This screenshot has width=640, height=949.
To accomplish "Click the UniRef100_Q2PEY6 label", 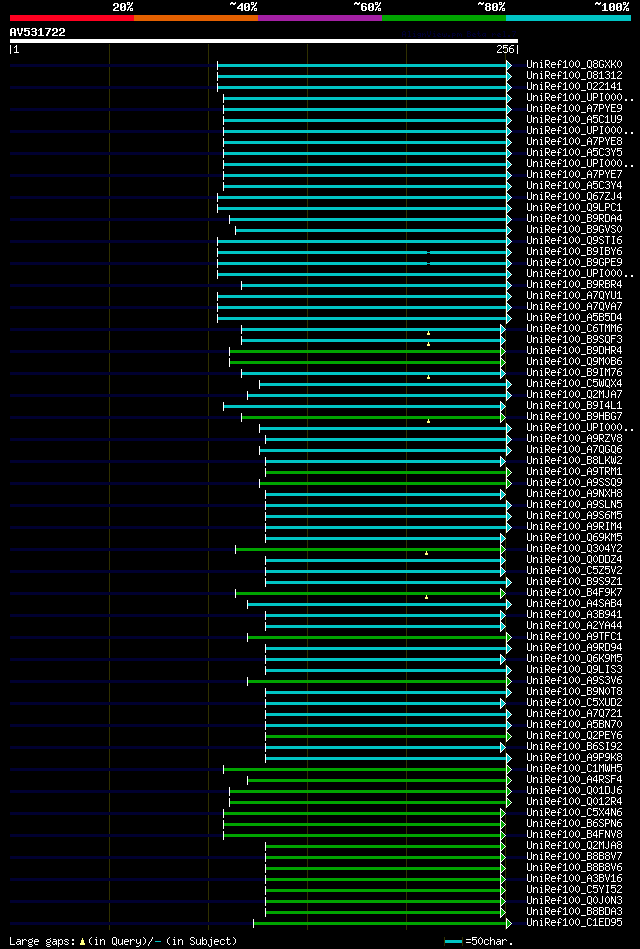I will point(574,737).
